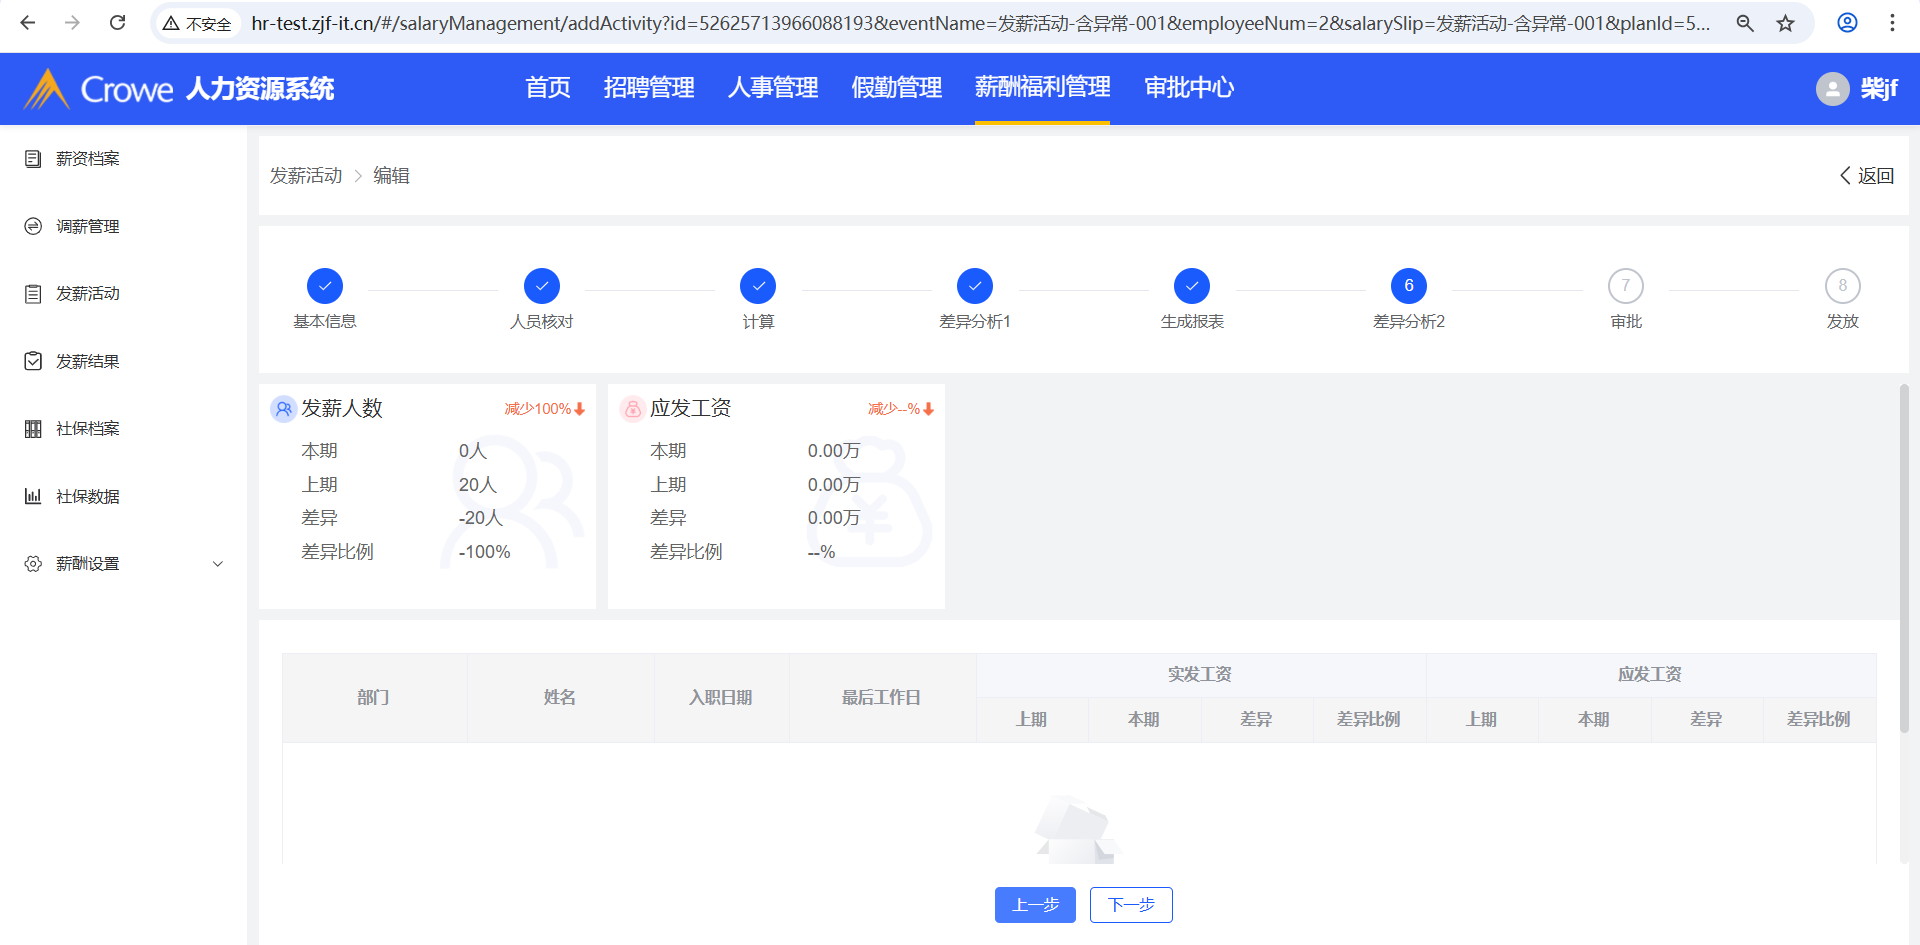The height and width of the screenshot is (945, 1920).
Task: Click the 发薪结果 checkmark icon
Action: (33, 361)
